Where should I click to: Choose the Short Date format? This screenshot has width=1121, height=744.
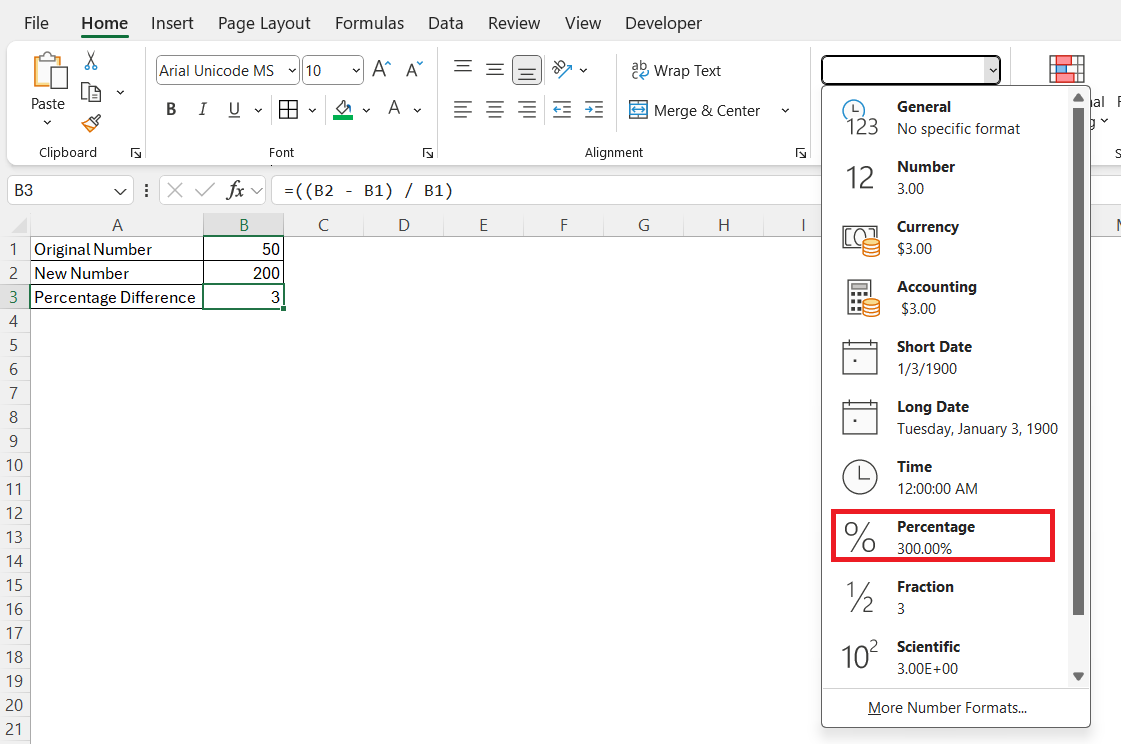point(945,358)
